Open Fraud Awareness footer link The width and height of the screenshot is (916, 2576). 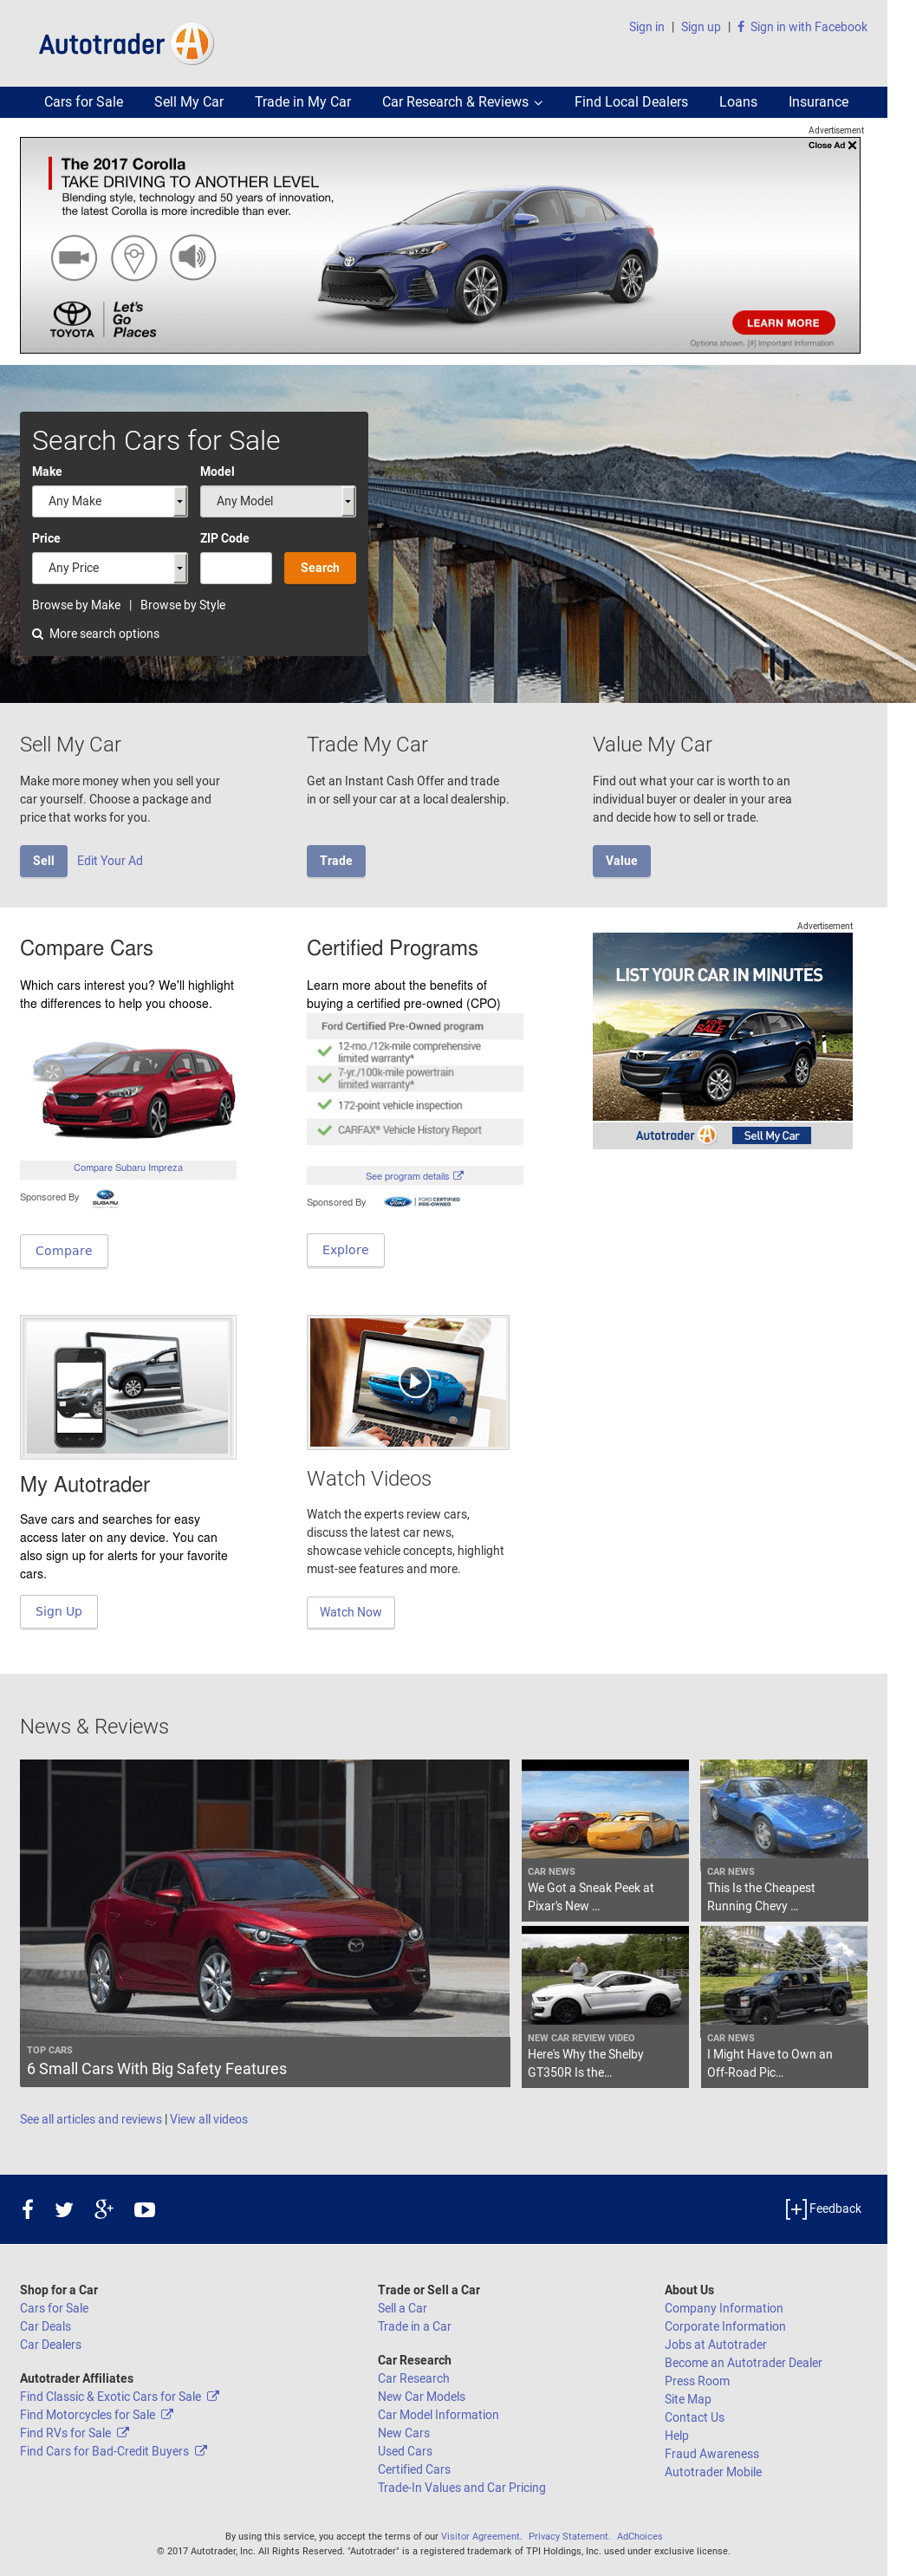point(712,2453)
